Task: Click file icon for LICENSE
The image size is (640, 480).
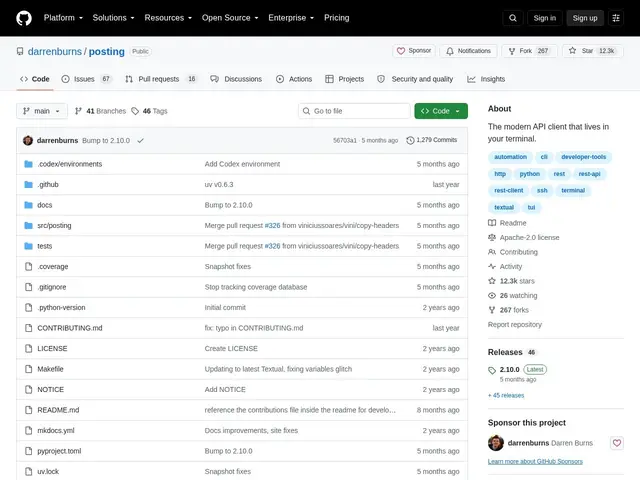Action: coord(28,349)
